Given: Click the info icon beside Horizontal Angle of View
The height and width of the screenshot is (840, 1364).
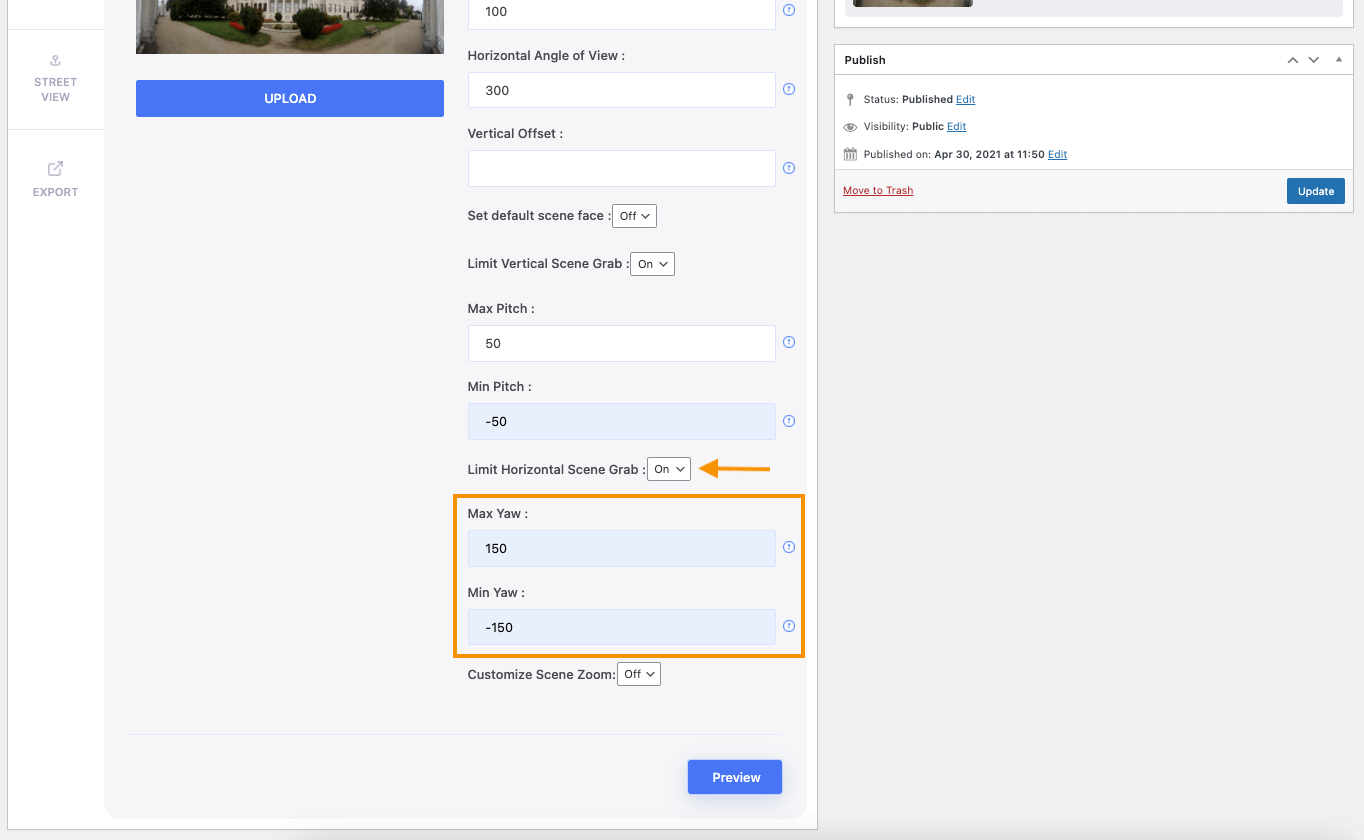Looking at the screenshot, I should coord(789,89).
